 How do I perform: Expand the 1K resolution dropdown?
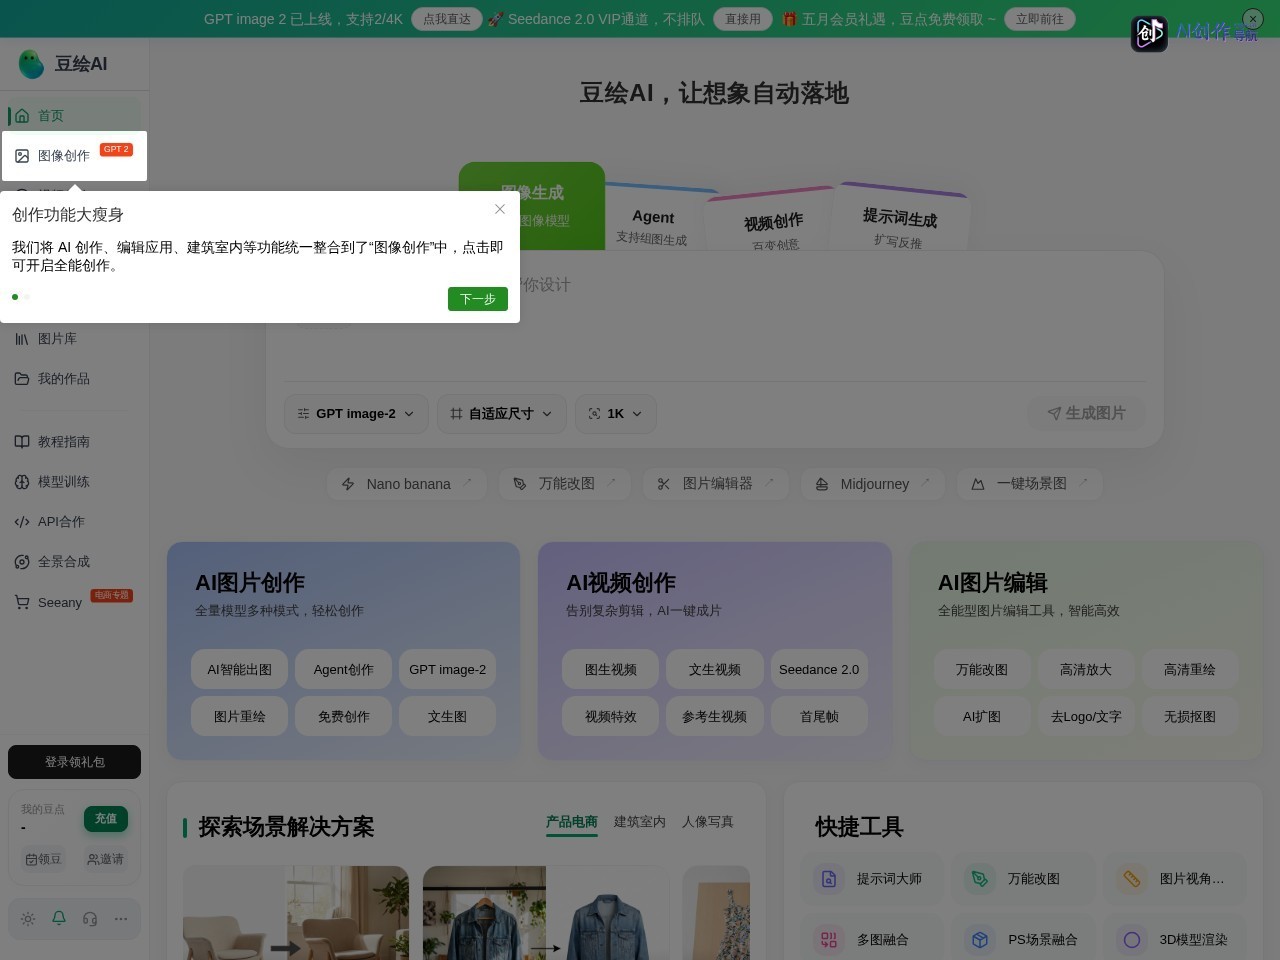coord(616,414)
